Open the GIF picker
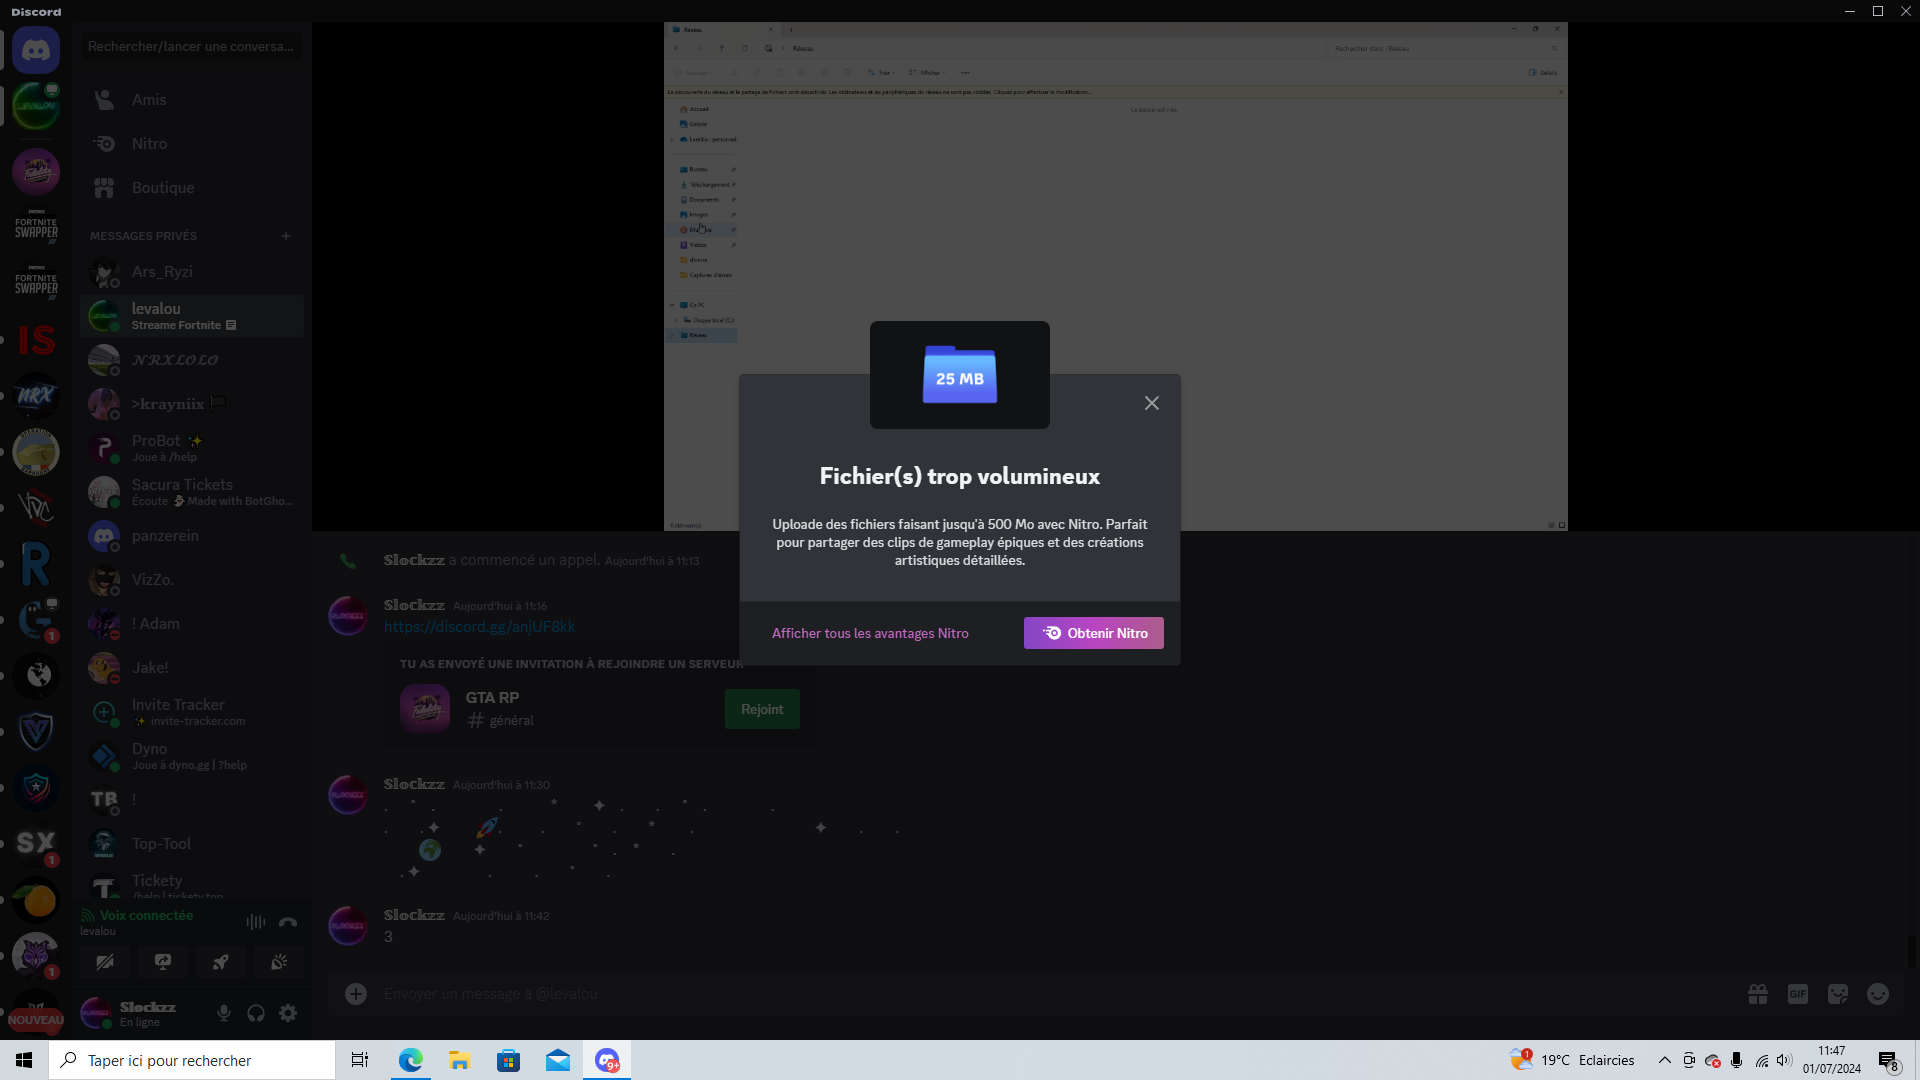1920x1080 pixels. (1798, 994)
